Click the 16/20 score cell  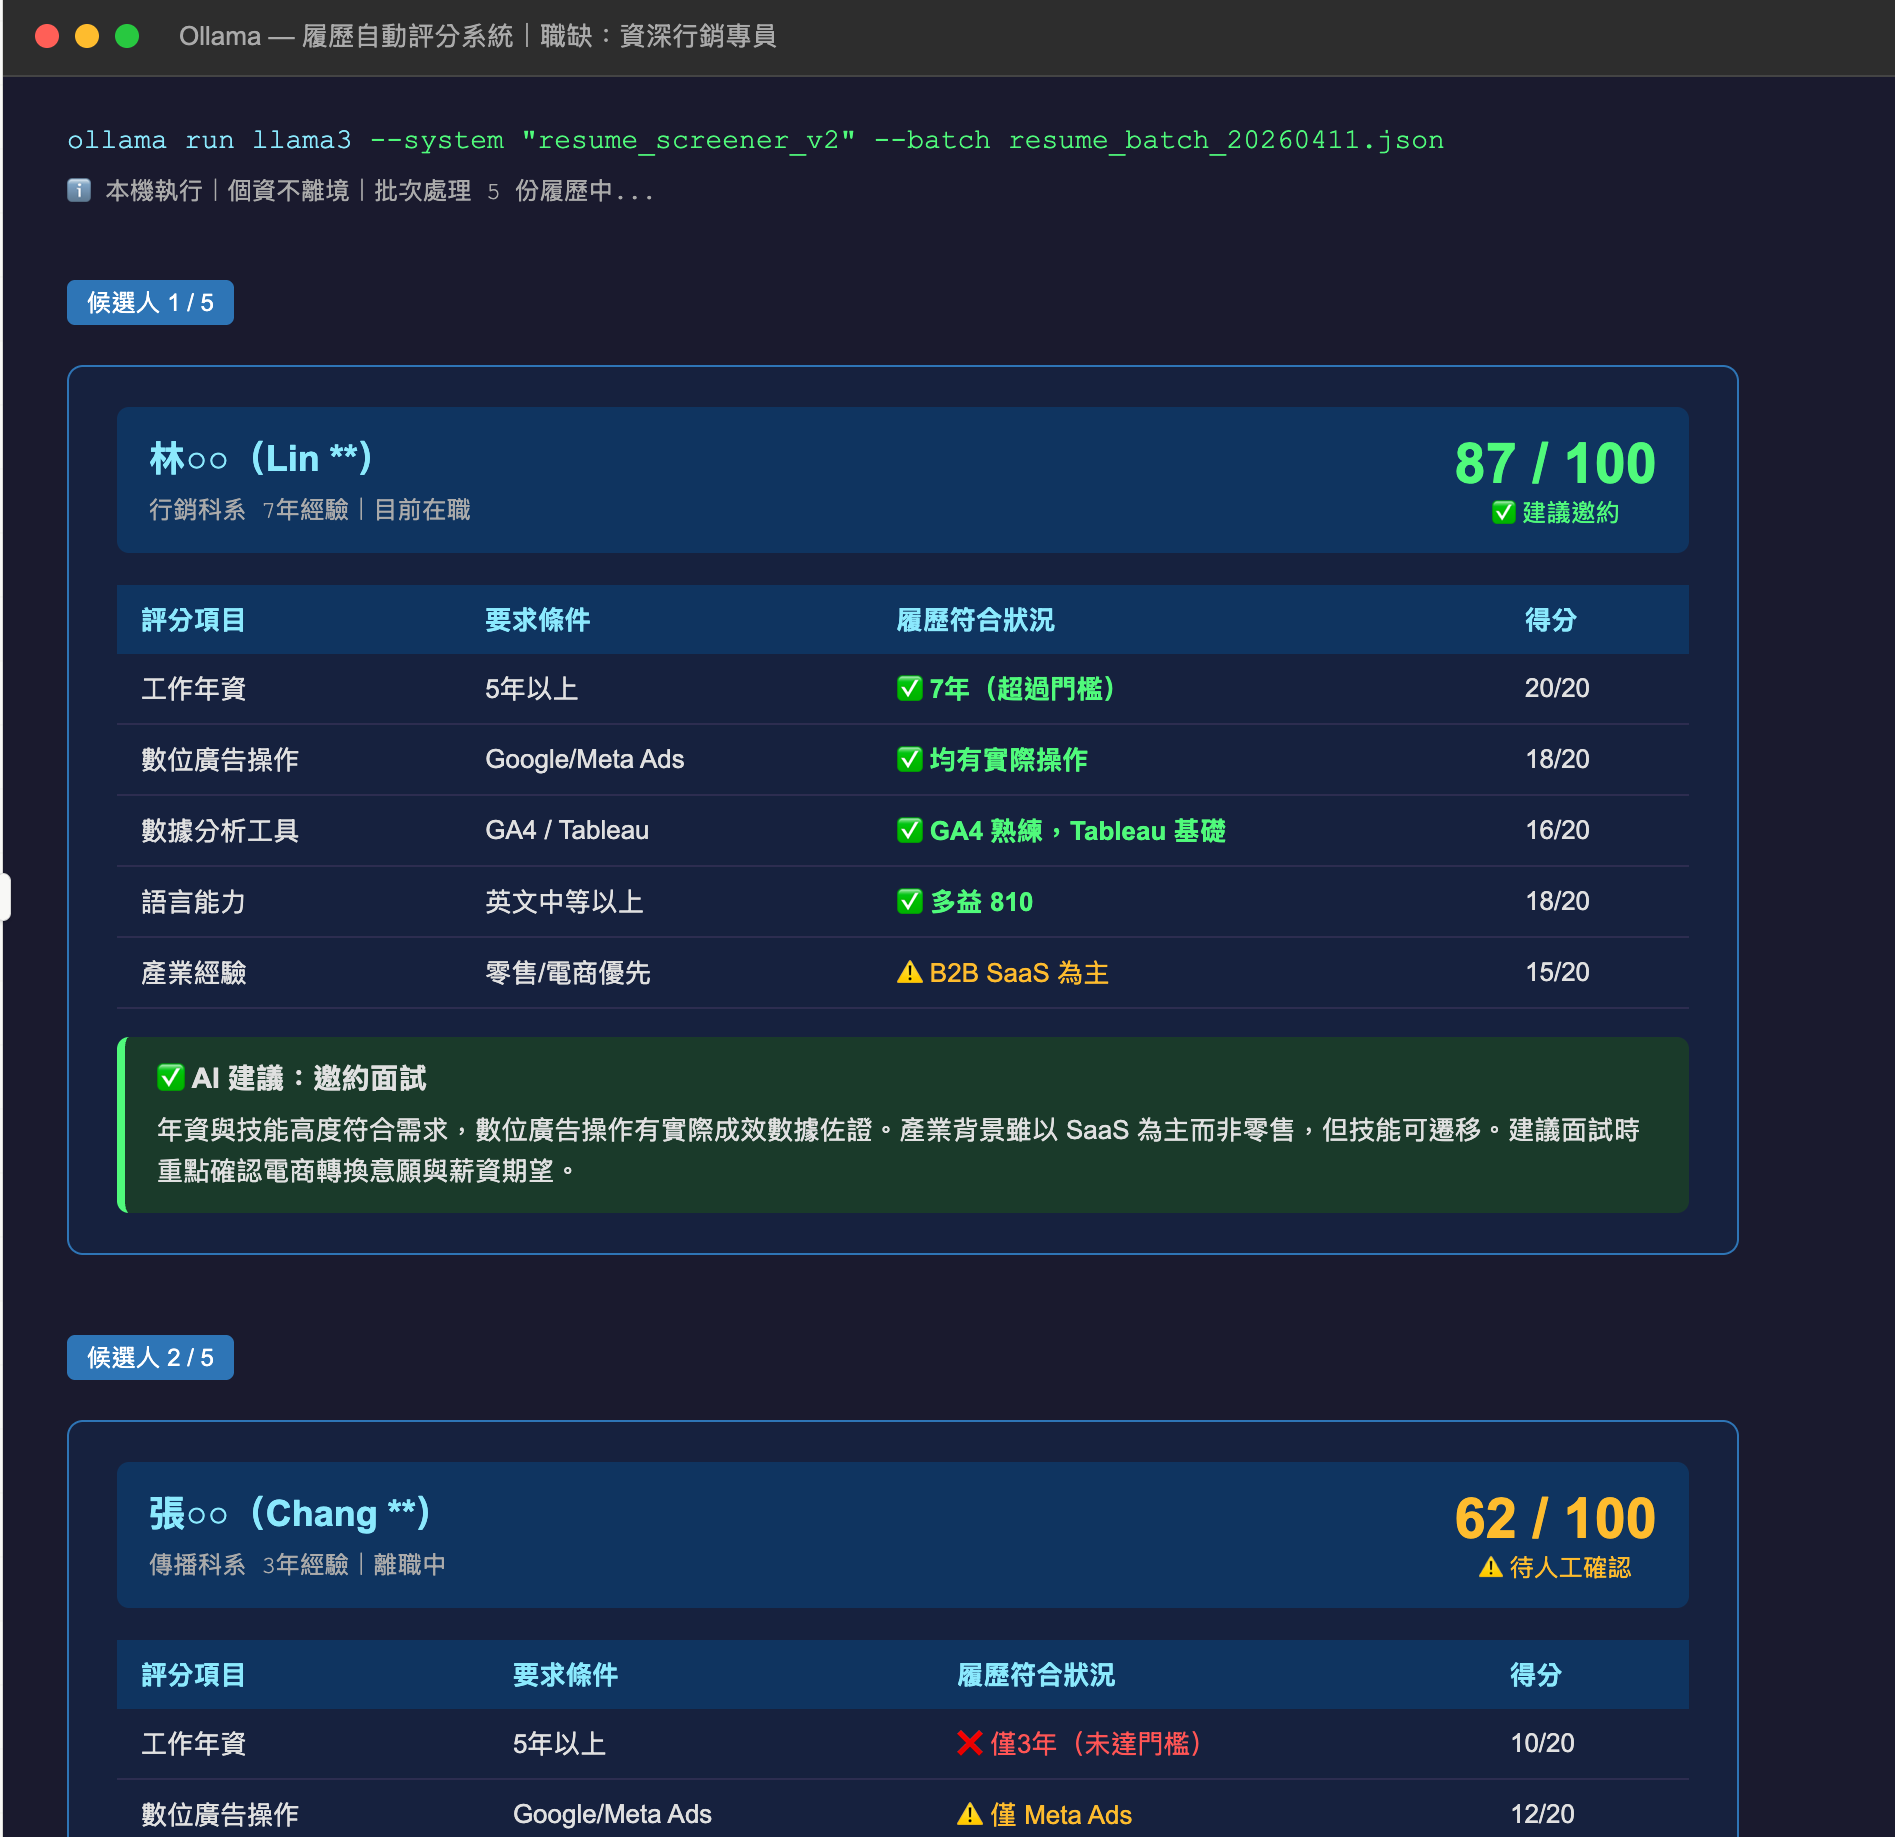tap(1557, 830)
